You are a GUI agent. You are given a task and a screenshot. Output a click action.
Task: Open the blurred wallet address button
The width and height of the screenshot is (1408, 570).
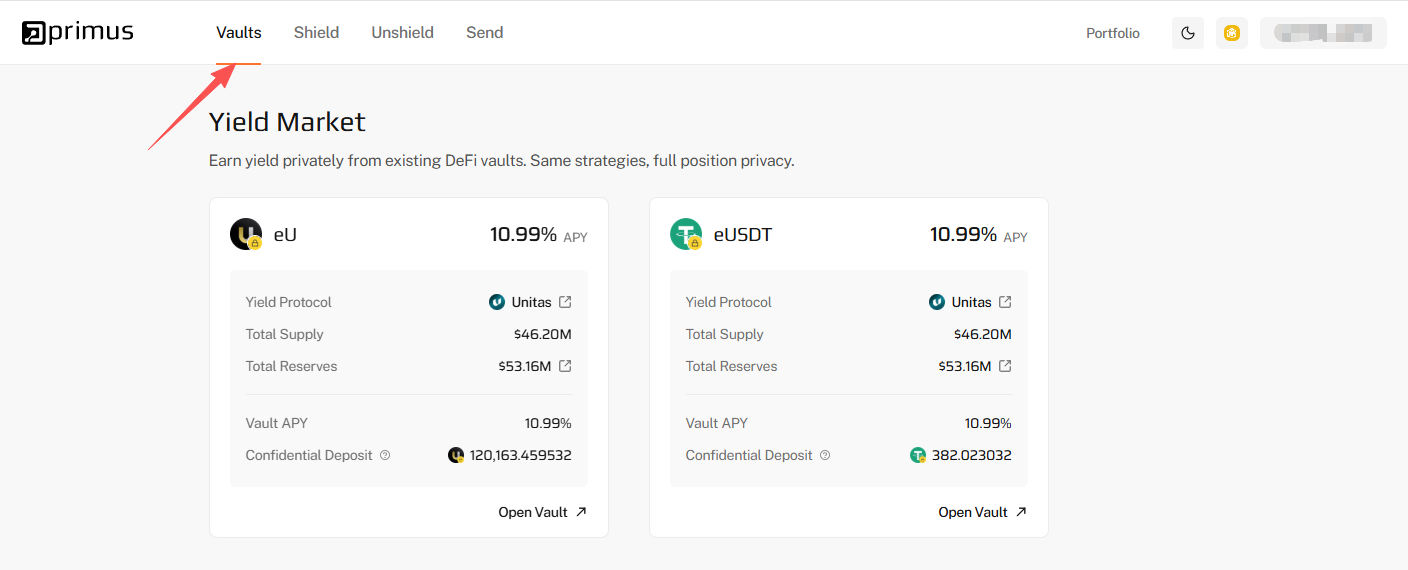[x=1323, y=33]
